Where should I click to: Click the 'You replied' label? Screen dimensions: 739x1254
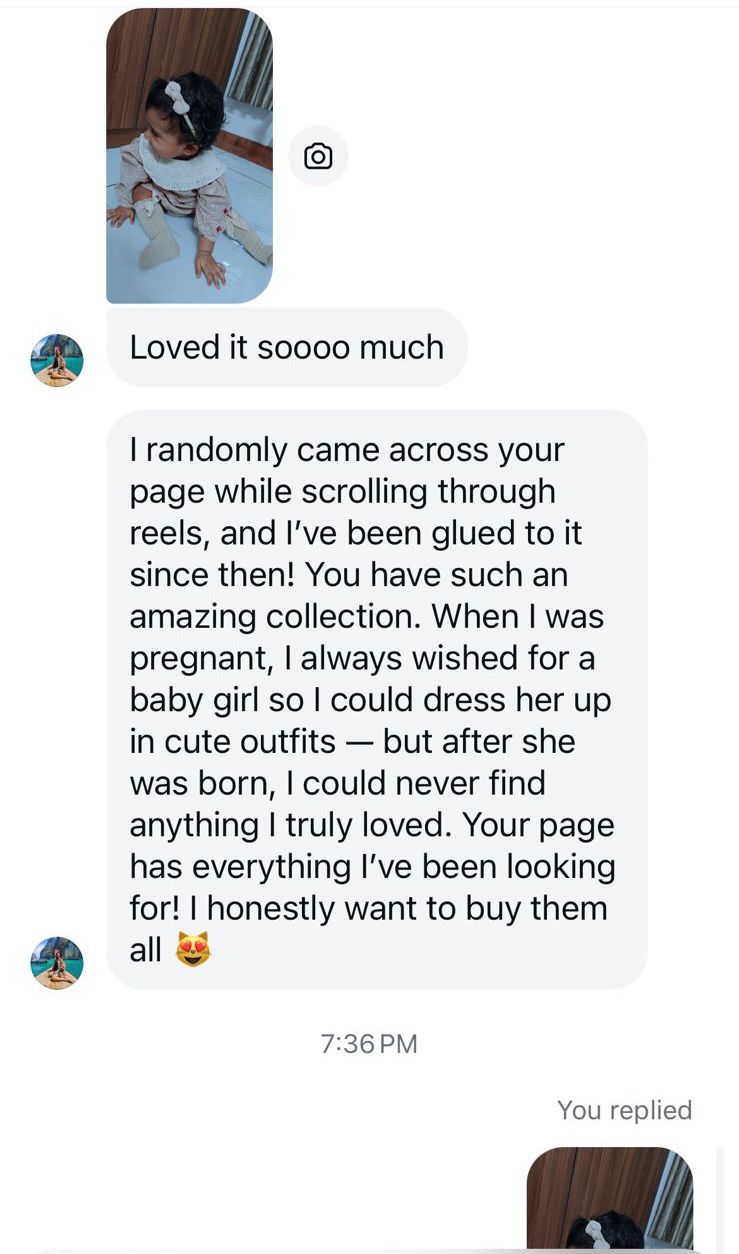click(x=624, y=1110)
